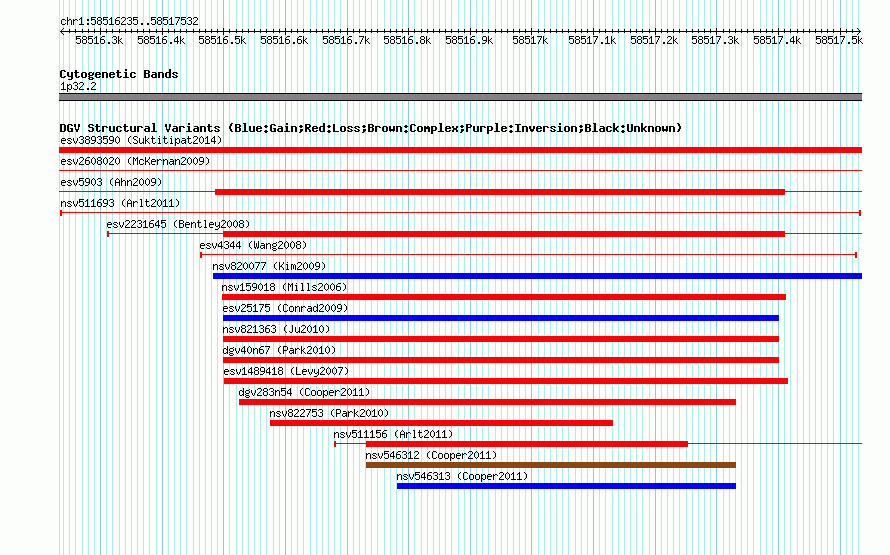The width and height of the screenshot is (890, 555).
Task: Click ruler position 58516.6k
Action: point(284,40)
